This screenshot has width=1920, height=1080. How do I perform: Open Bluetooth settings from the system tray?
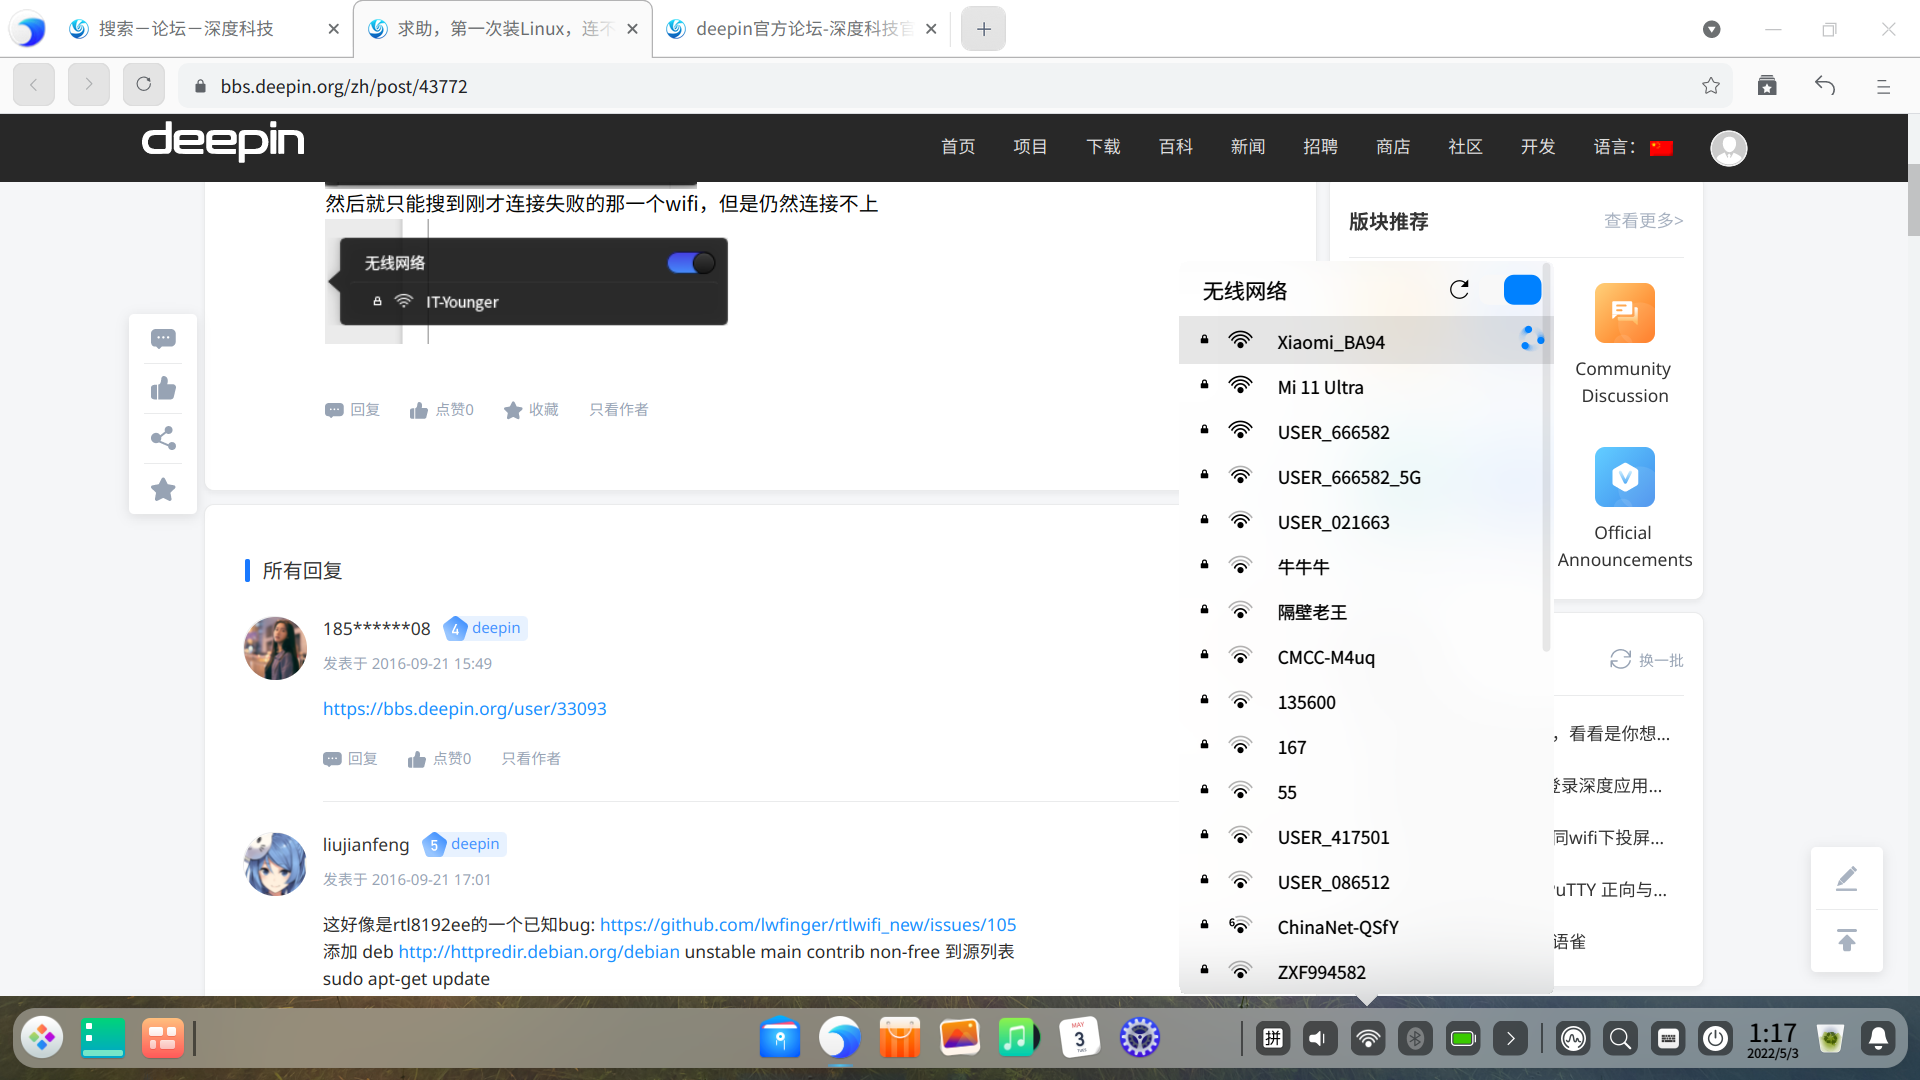[1415, 1038]
